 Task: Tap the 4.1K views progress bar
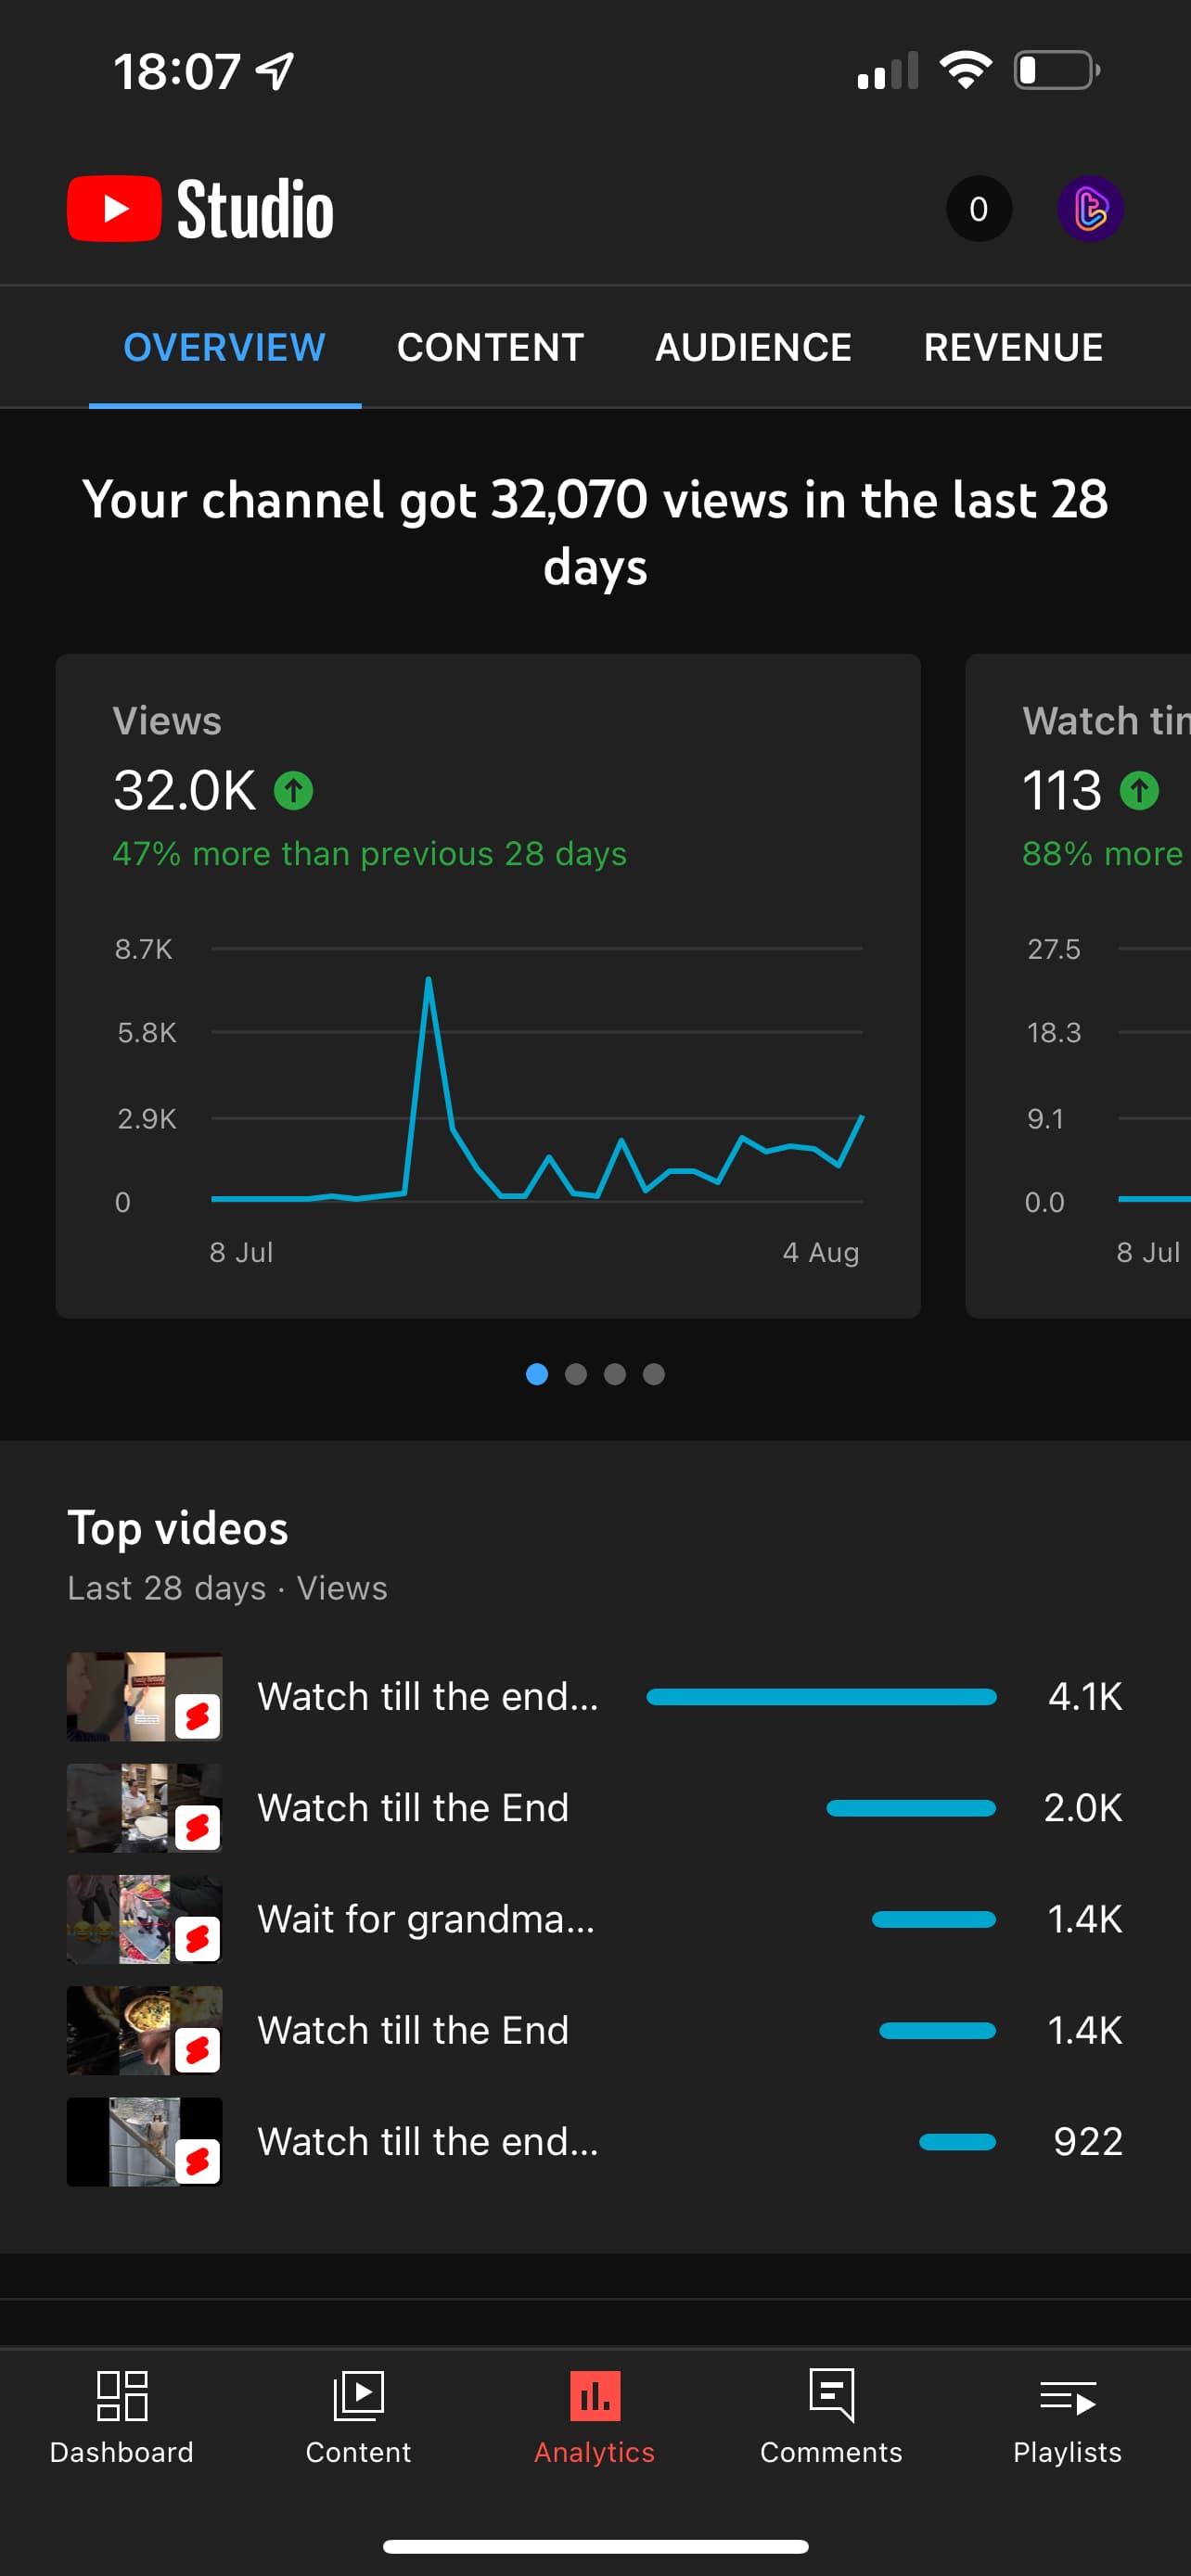pos(821,1697)
